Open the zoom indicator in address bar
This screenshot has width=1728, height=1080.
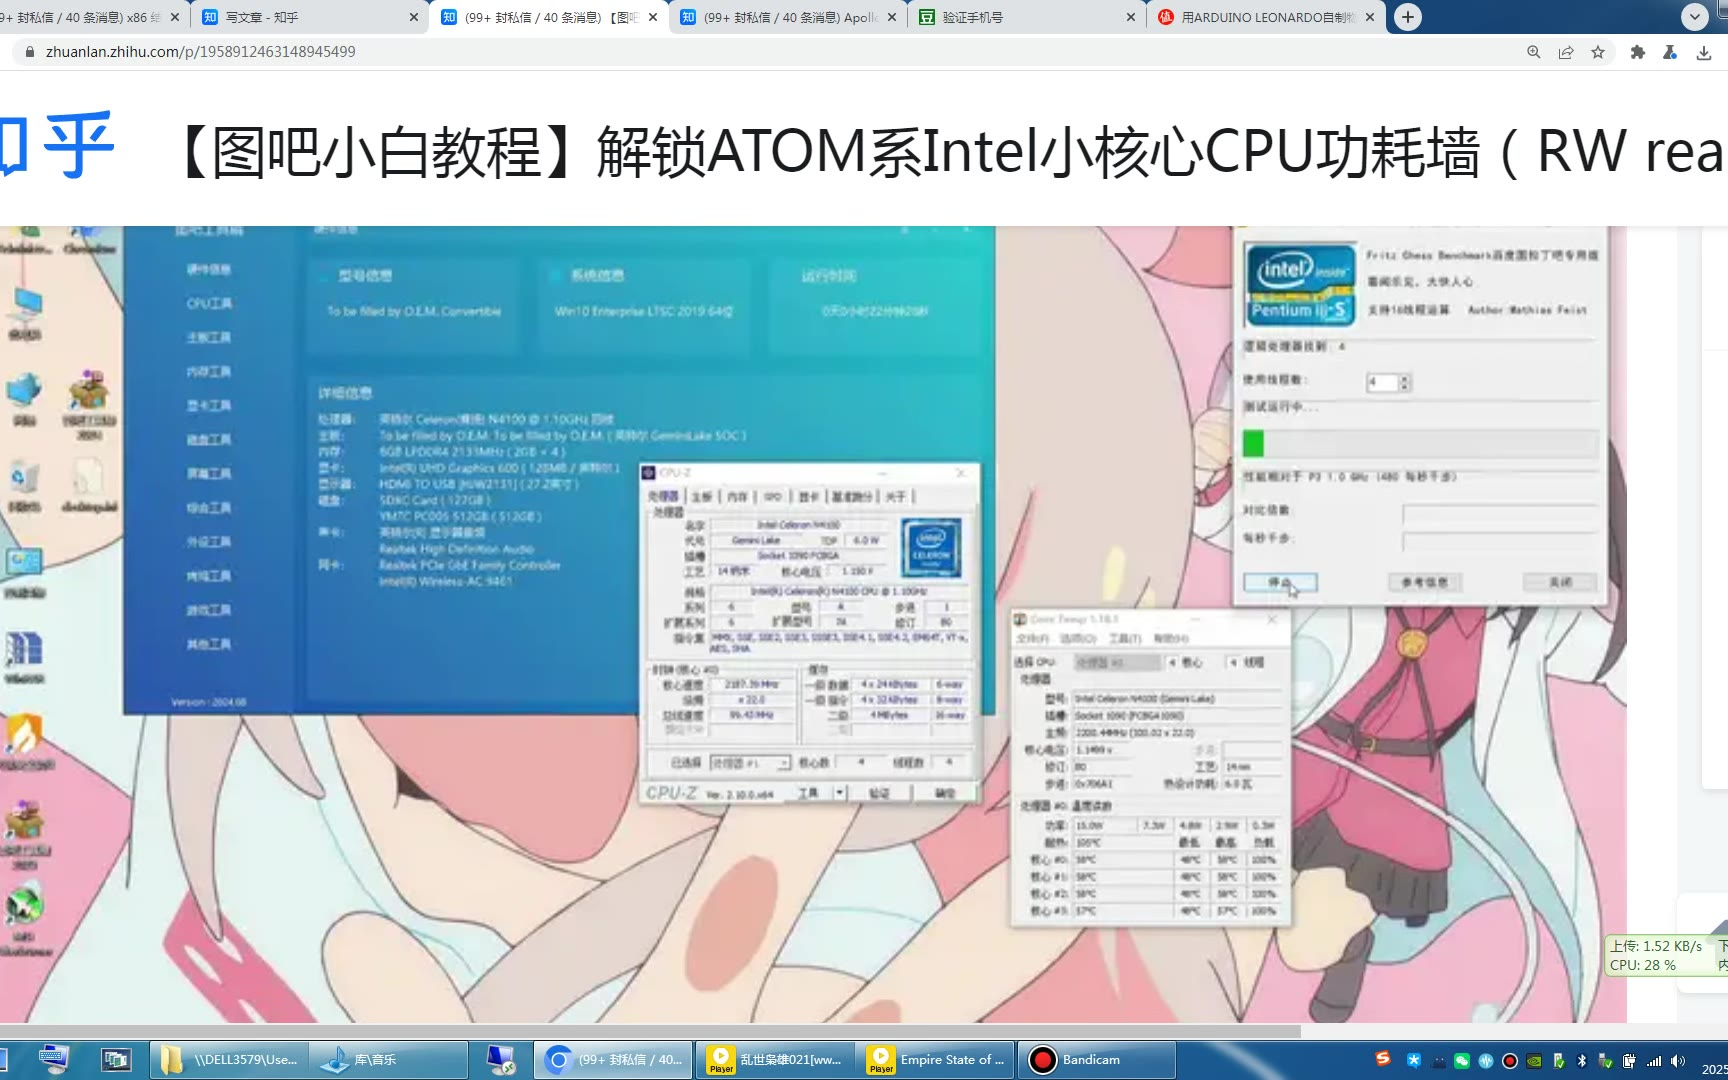coord(1533,52)
